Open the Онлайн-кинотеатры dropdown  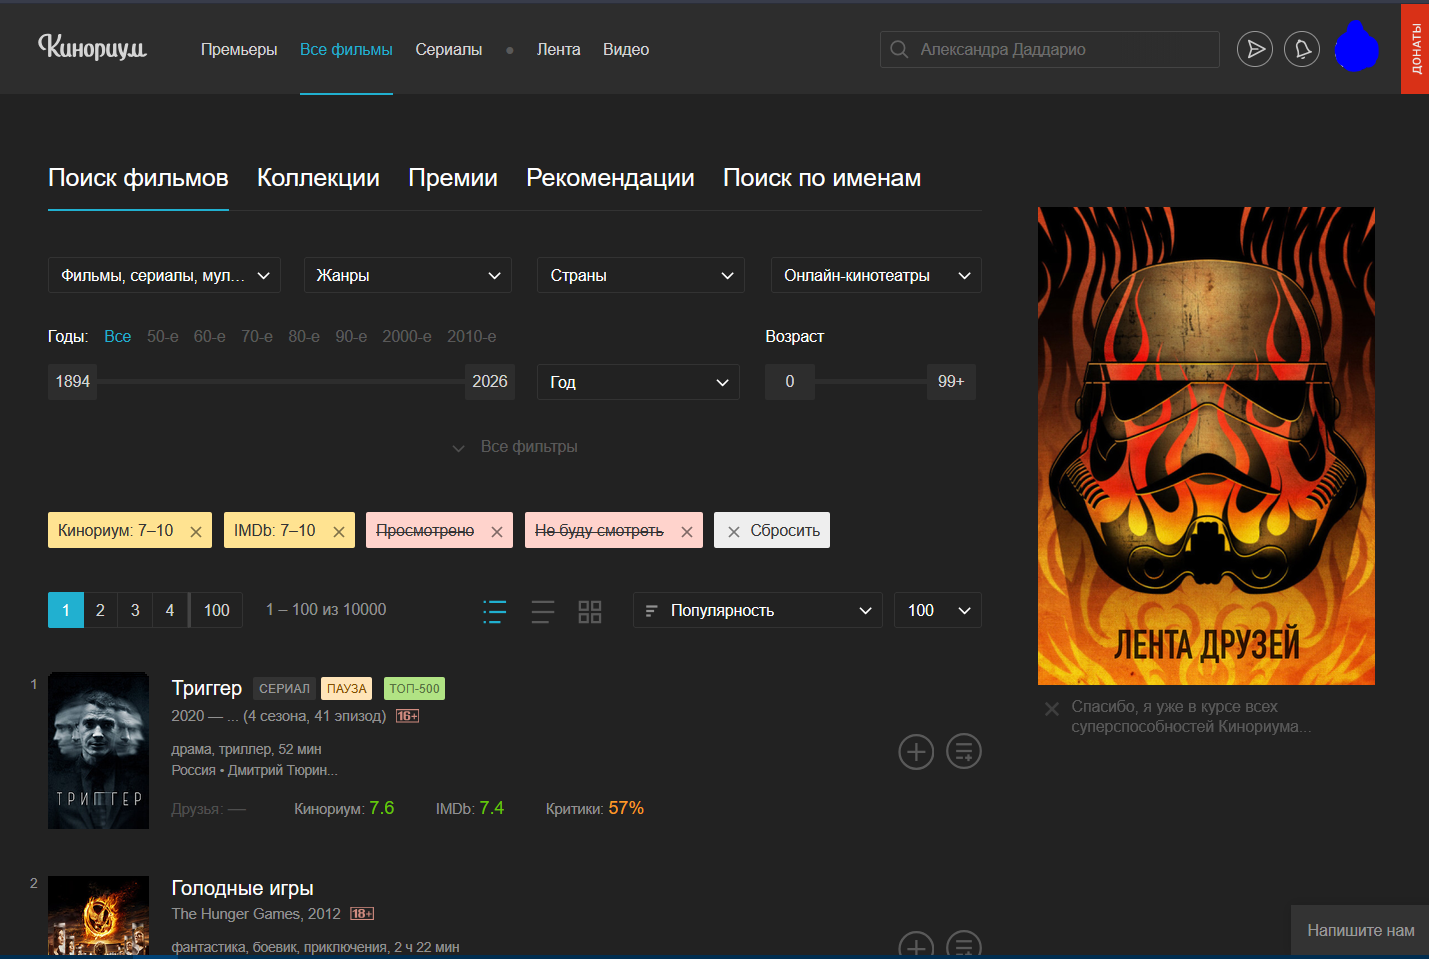(876, 275)
